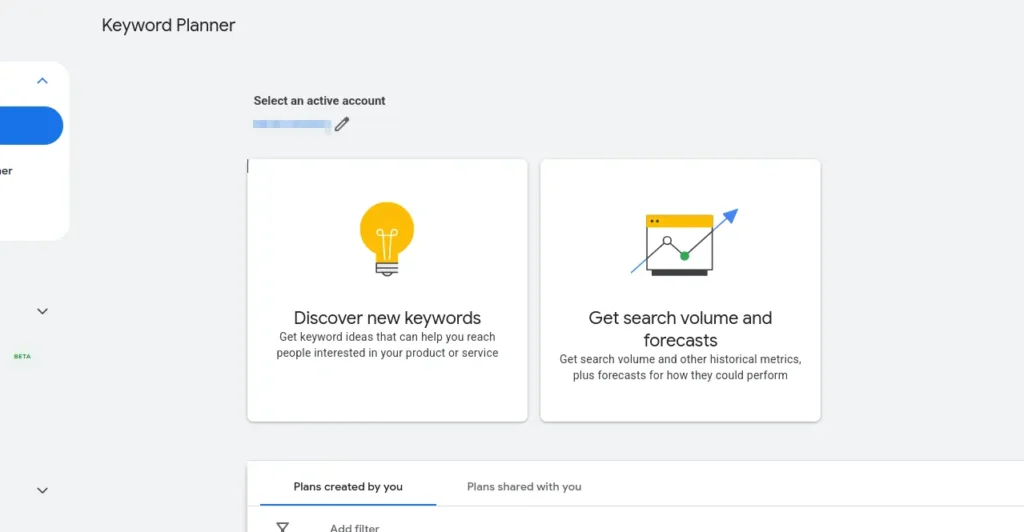Image resolution: width=1024 pixels, height=532 pixels.
Task: Click the filter funnel icon
Action: pos(283,527)
